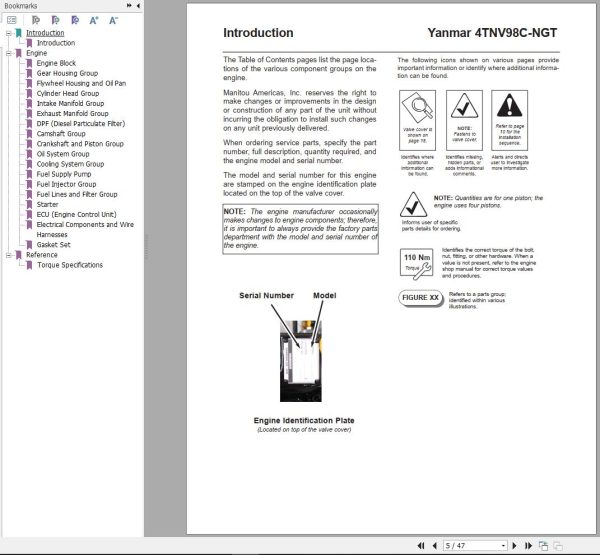
Task: Jump to the last page
Action: [528, 545]
